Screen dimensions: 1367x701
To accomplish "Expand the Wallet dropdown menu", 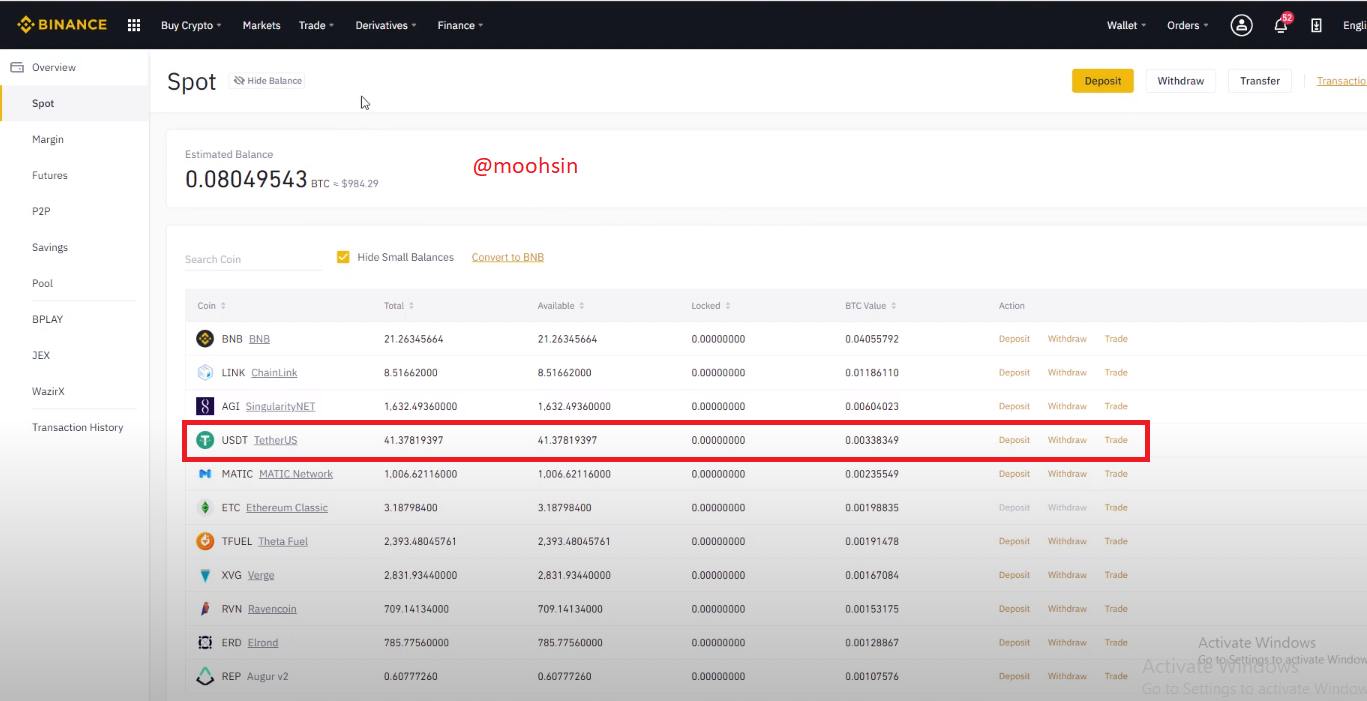I will tap(1126, 25).
